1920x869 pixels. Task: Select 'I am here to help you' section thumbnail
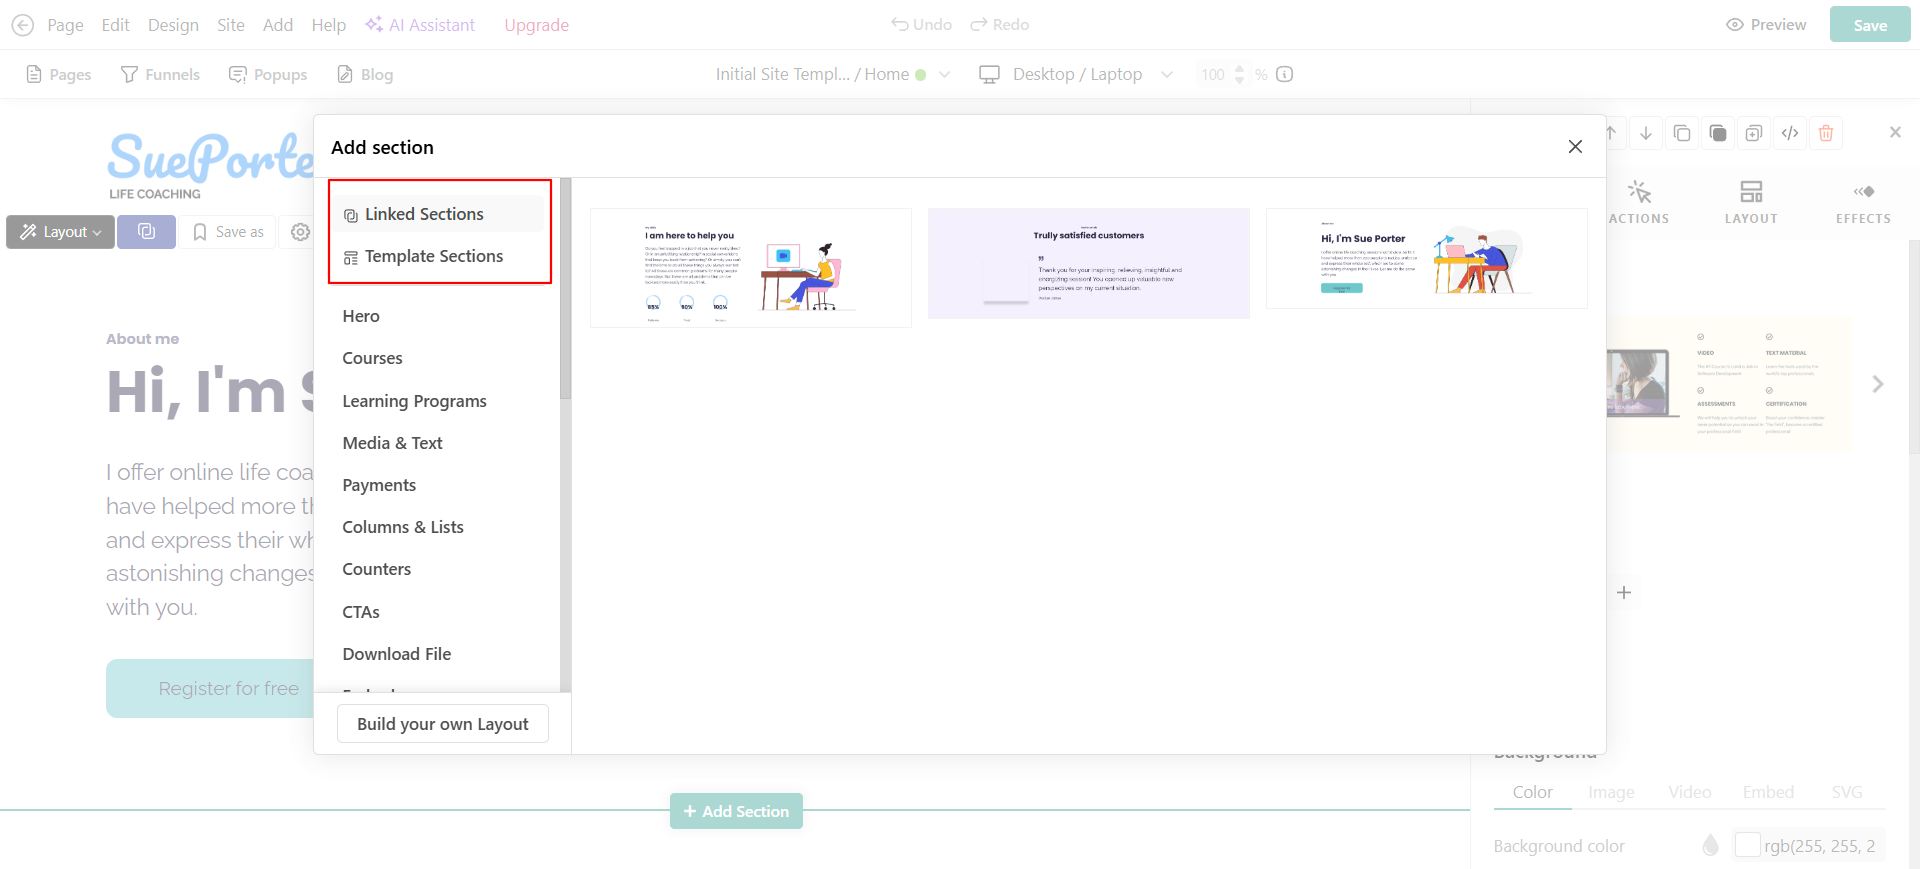(751, 268)
